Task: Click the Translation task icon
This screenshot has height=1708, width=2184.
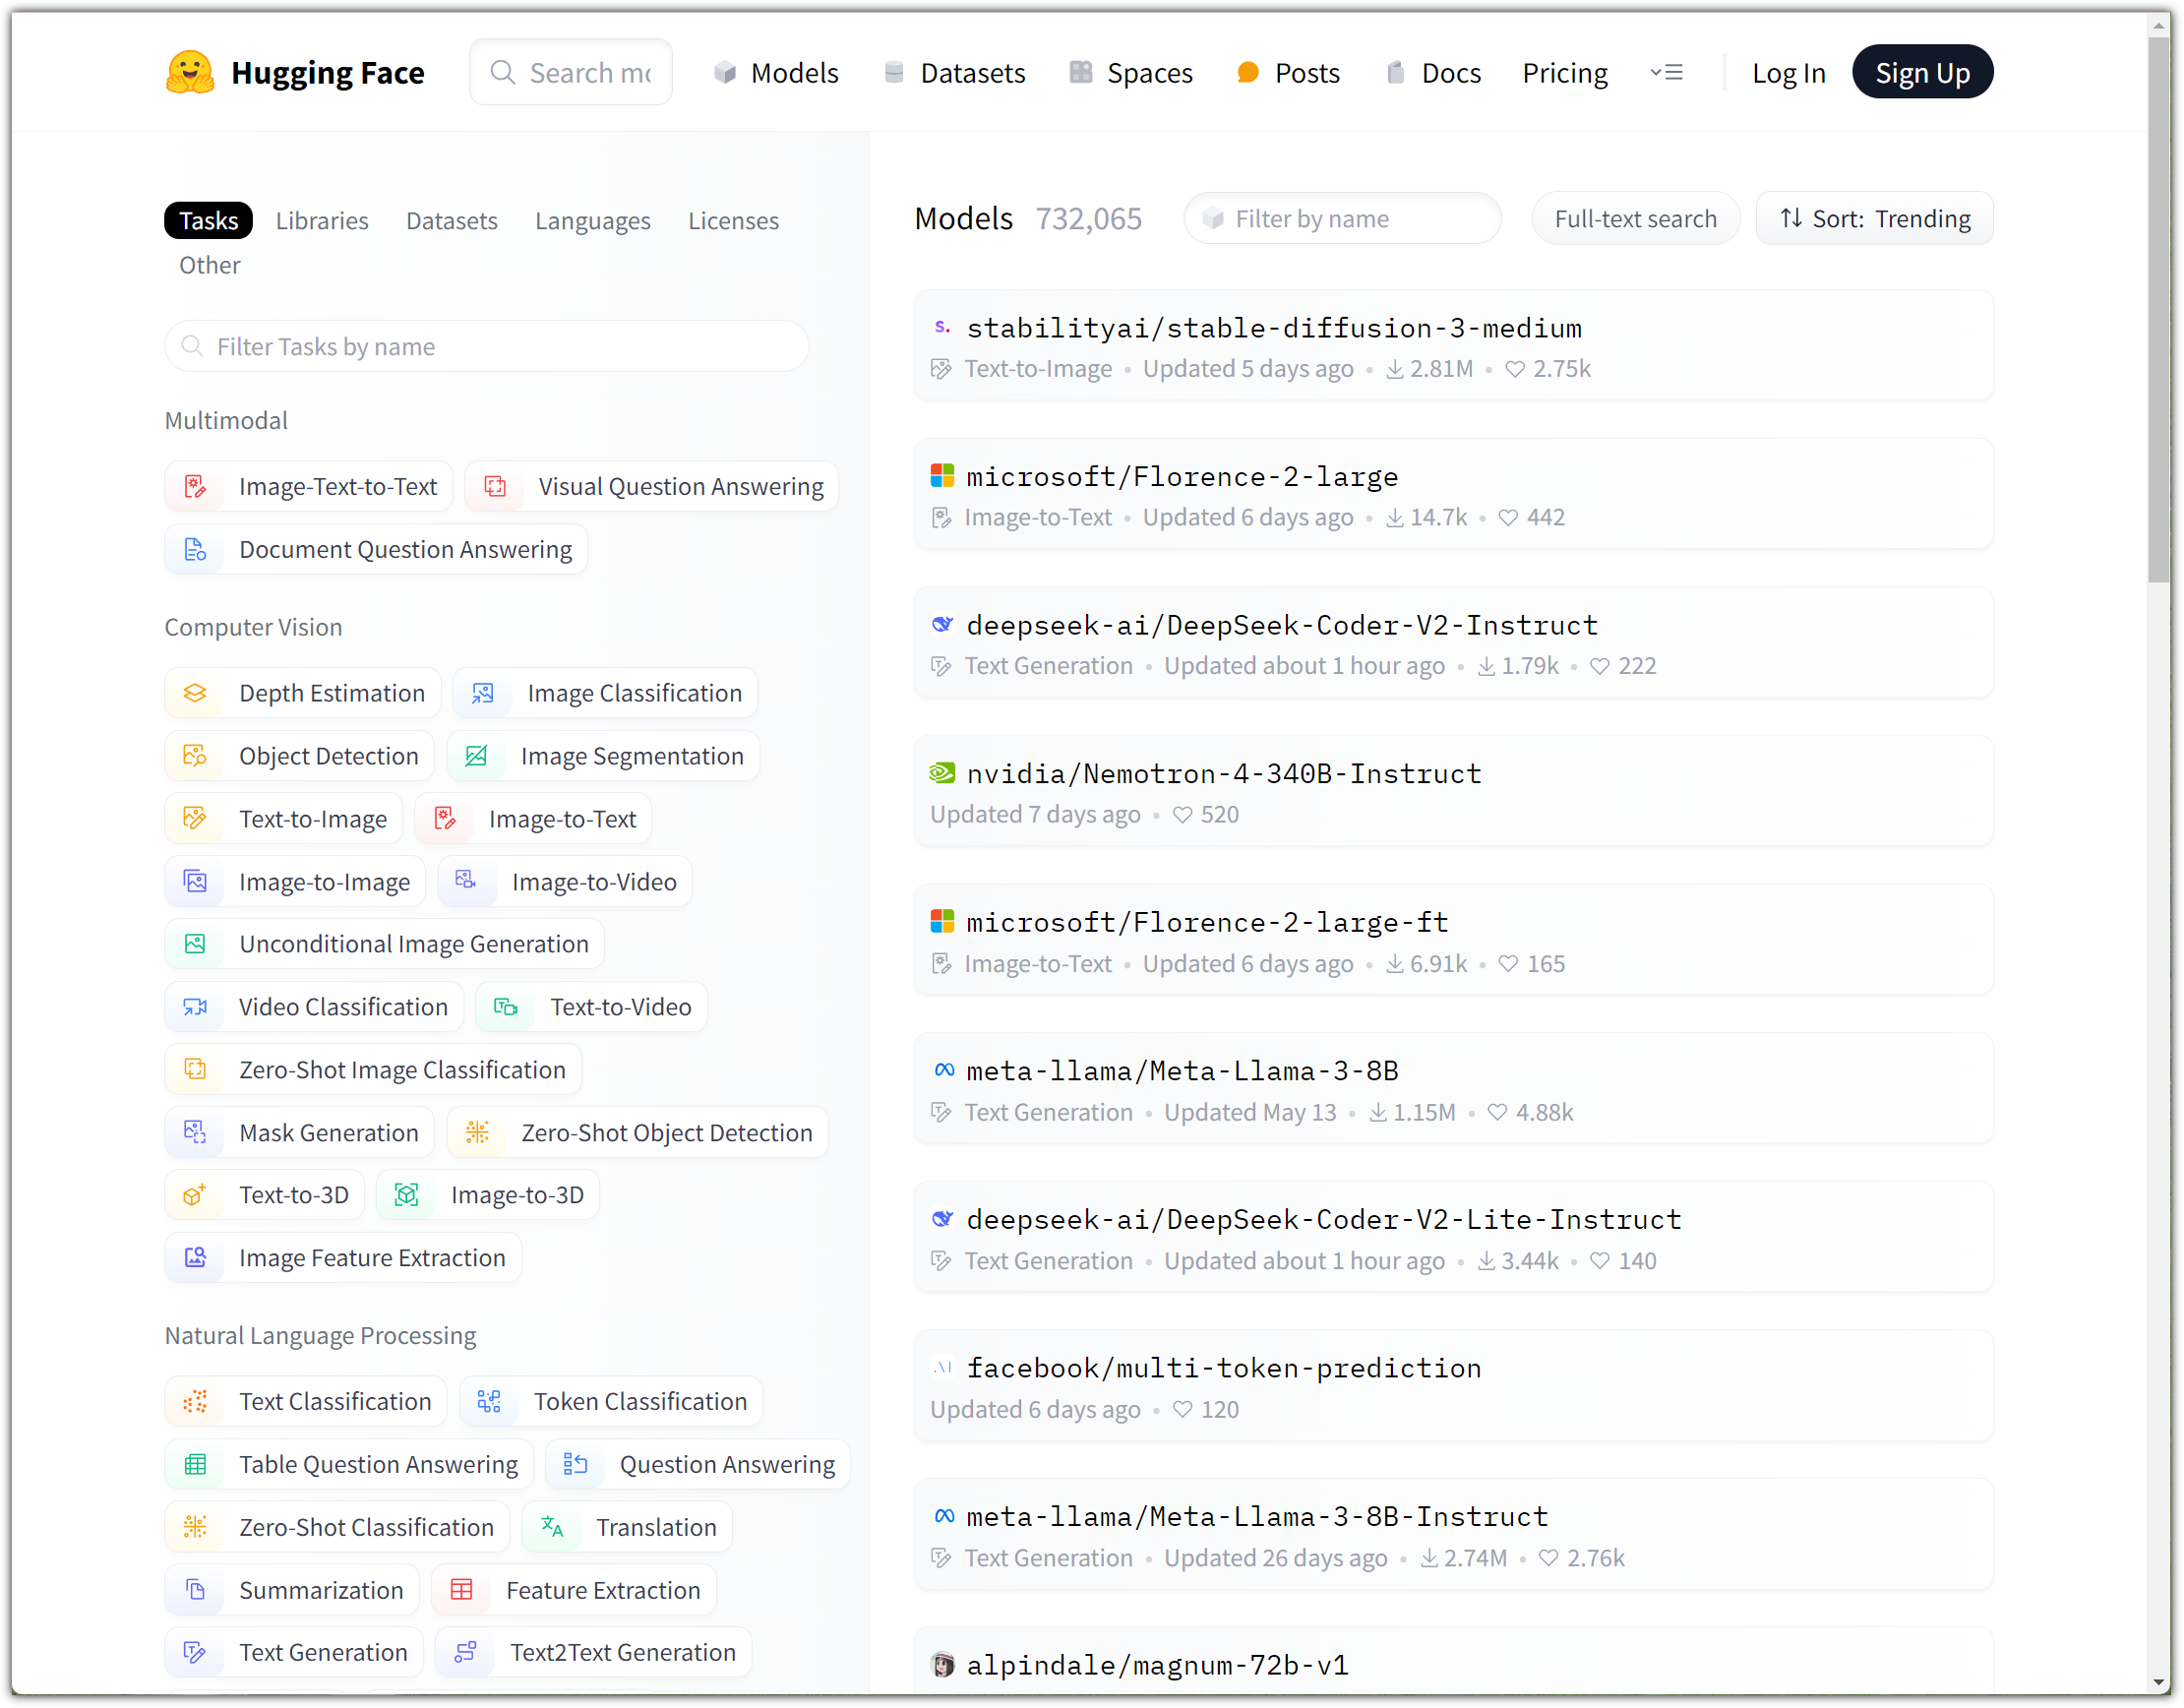Action: point(552,1527)
